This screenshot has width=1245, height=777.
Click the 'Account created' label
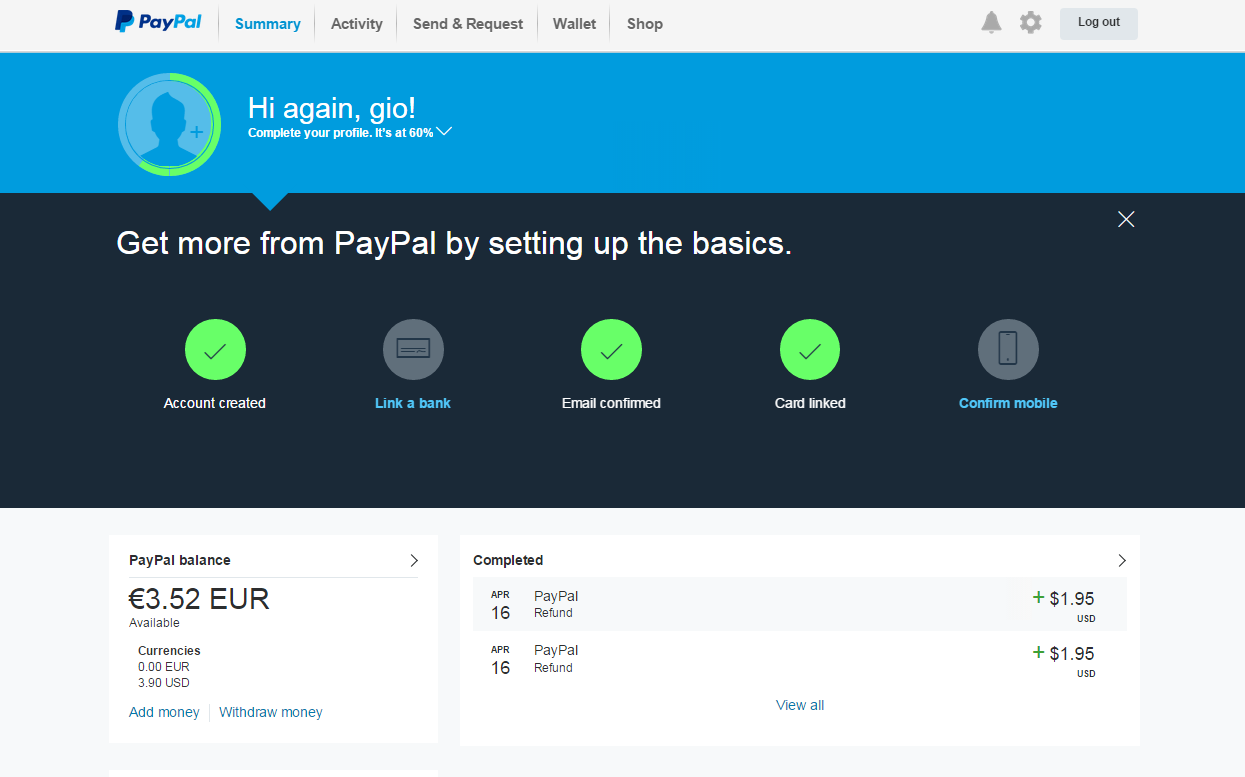point(215,403)
